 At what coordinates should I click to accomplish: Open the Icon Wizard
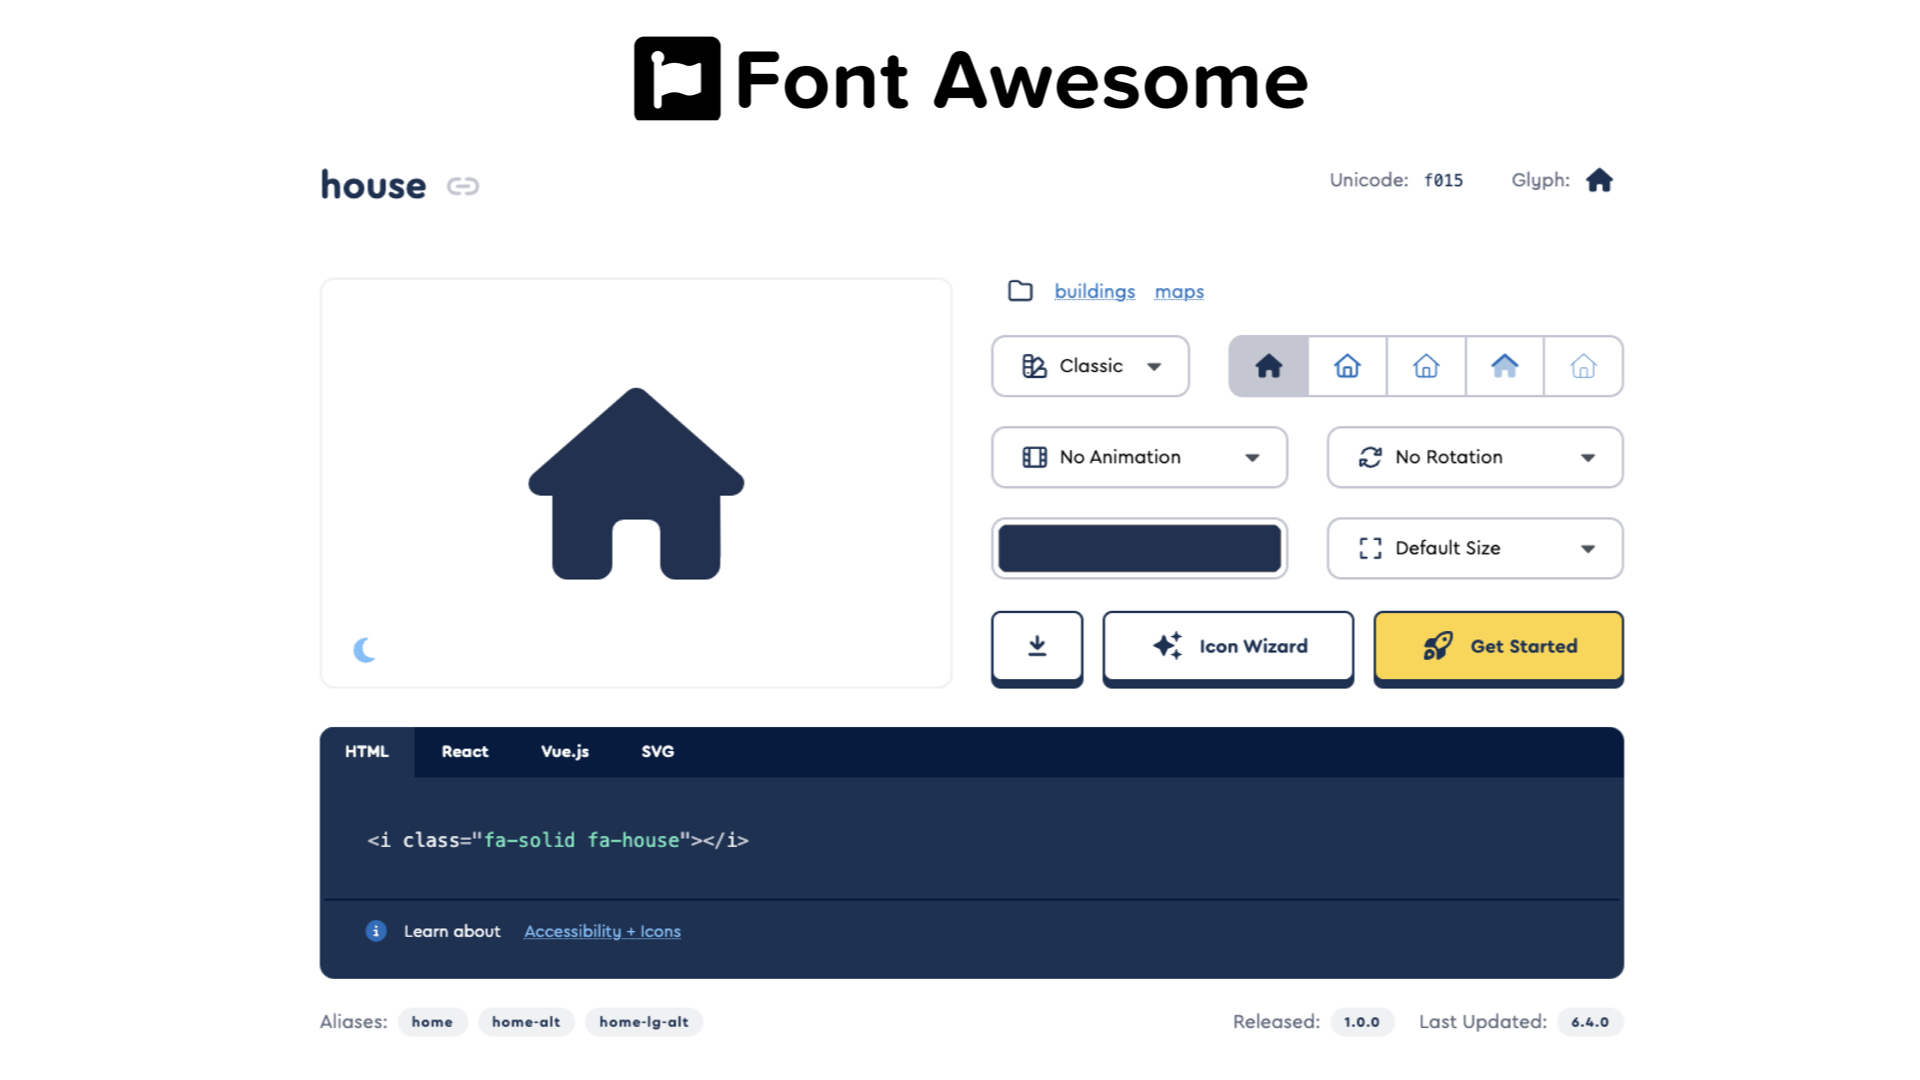point(1228,647)
